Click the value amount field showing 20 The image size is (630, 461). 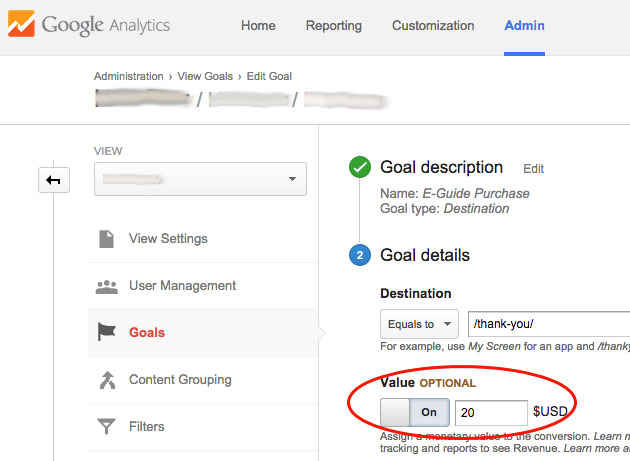click(490, 412)
